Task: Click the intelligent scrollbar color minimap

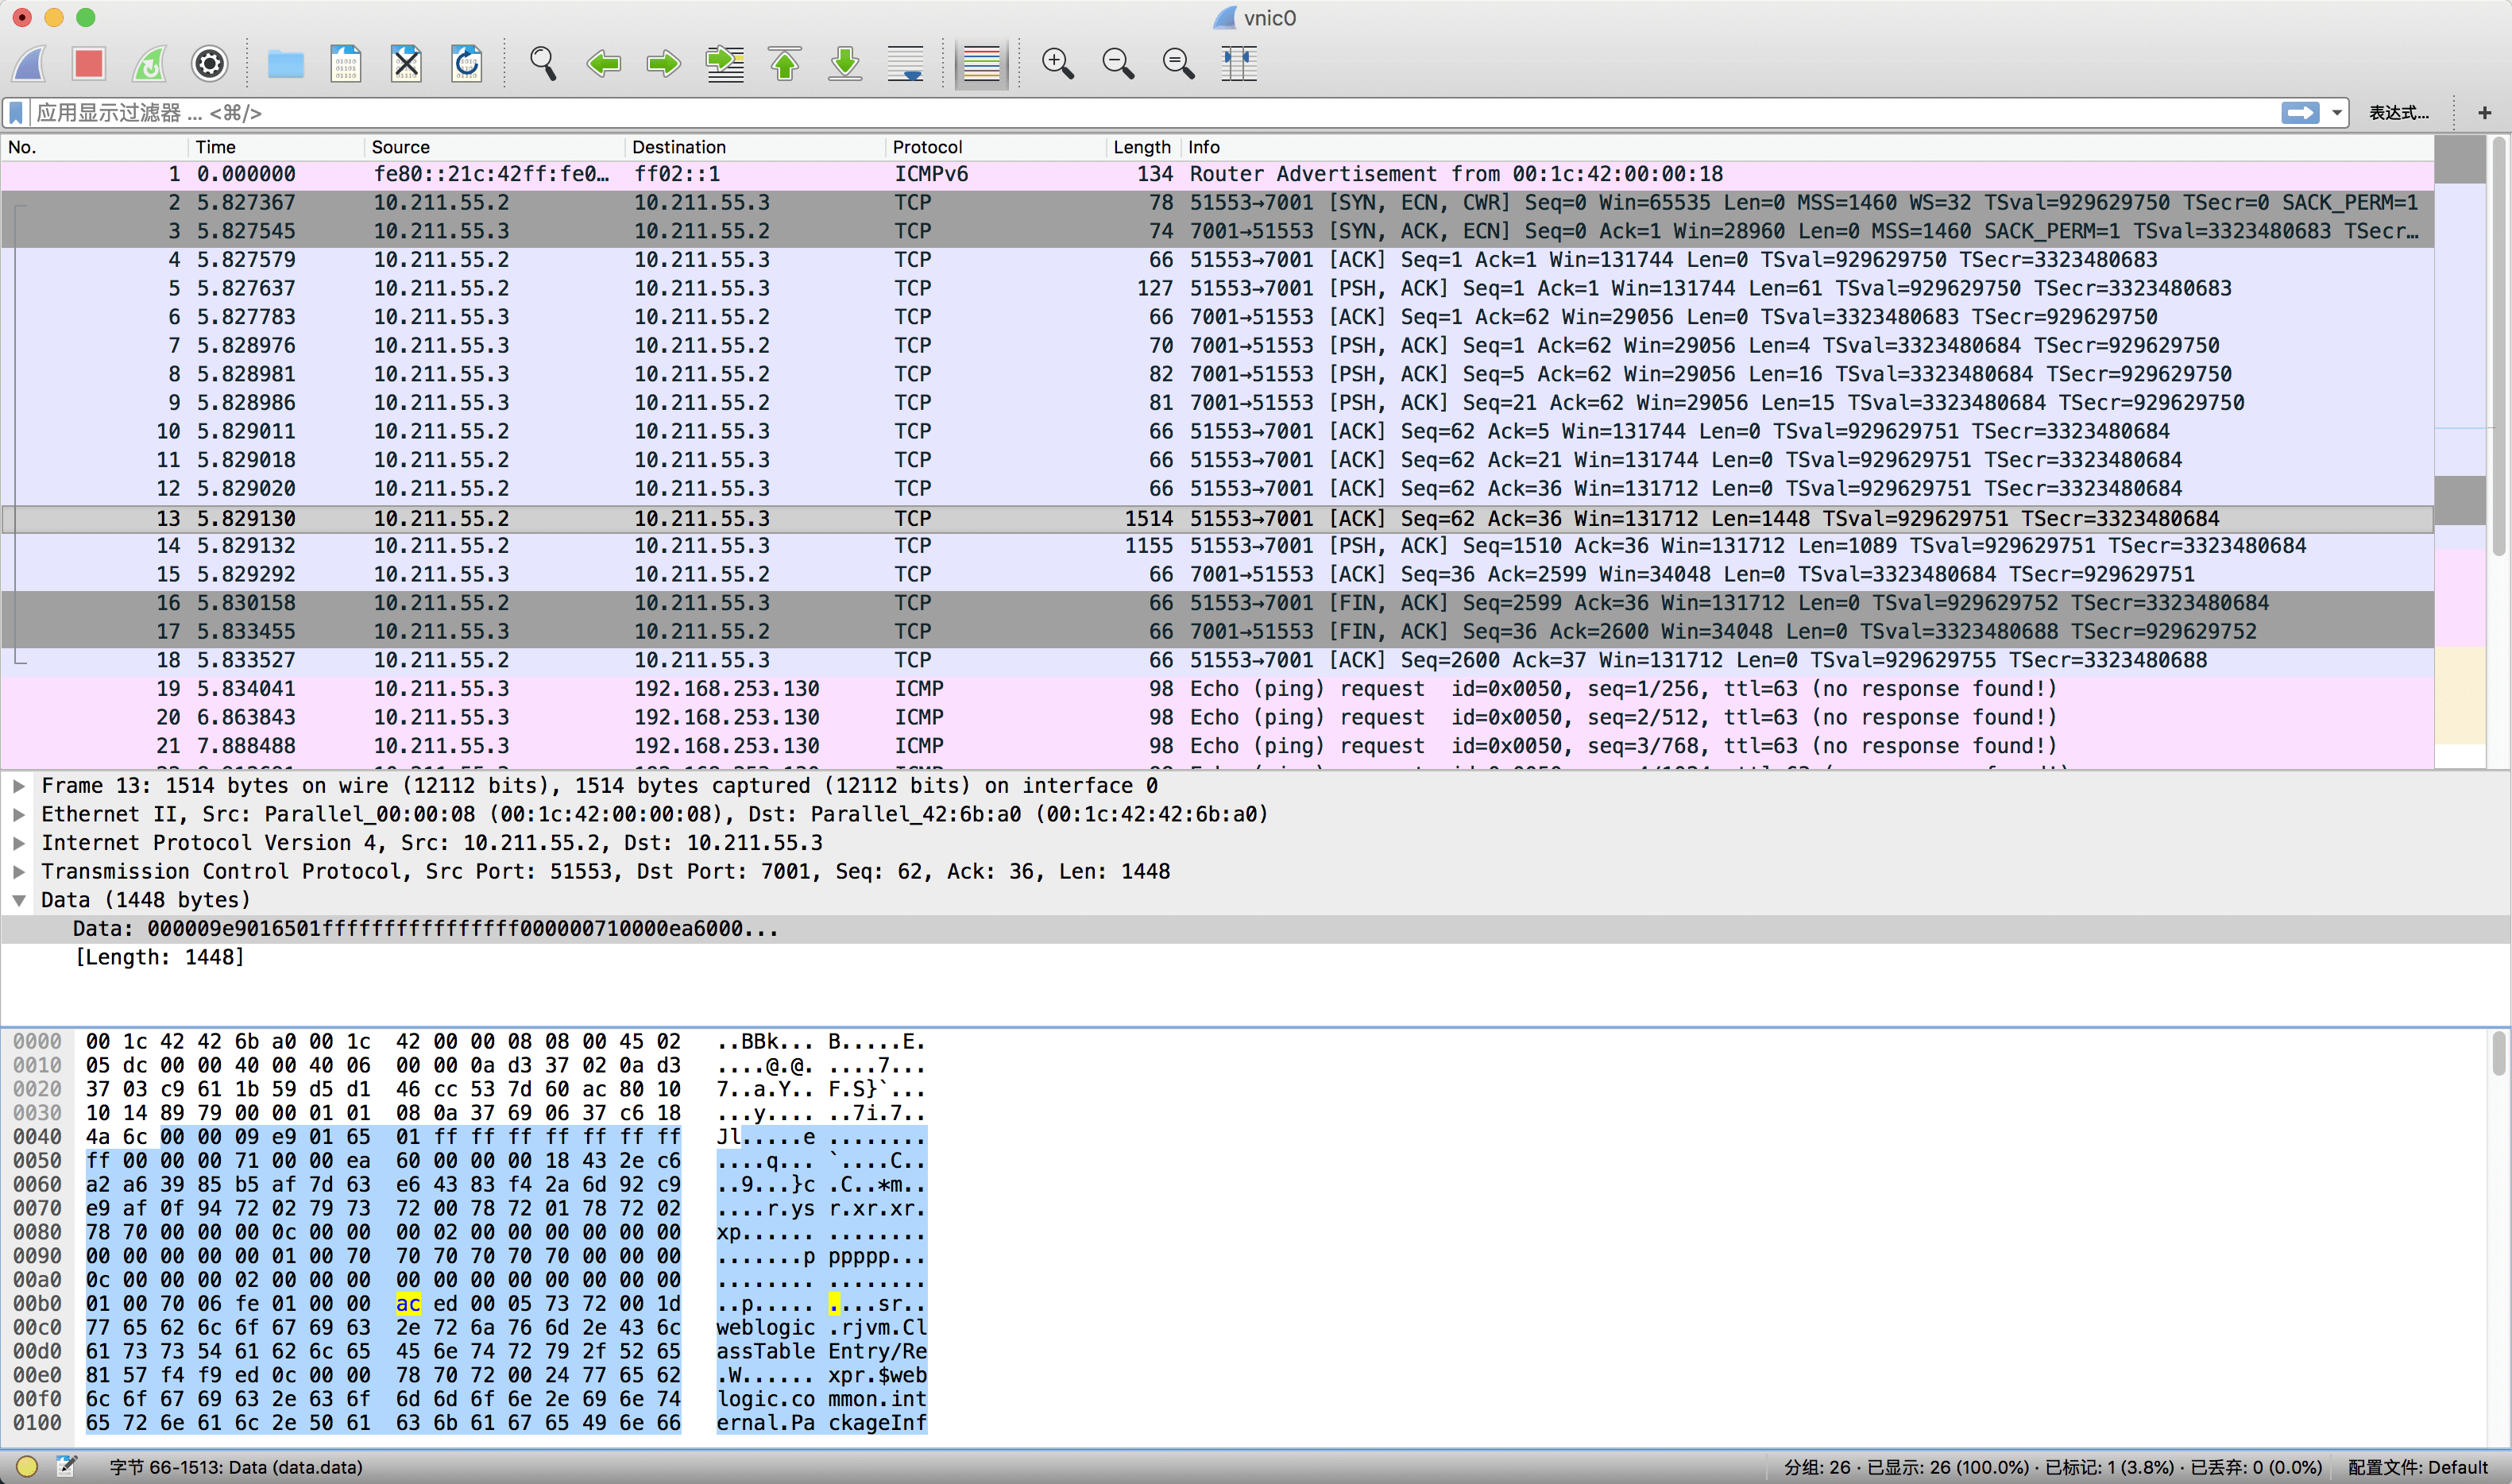Action: point(2460,452)
